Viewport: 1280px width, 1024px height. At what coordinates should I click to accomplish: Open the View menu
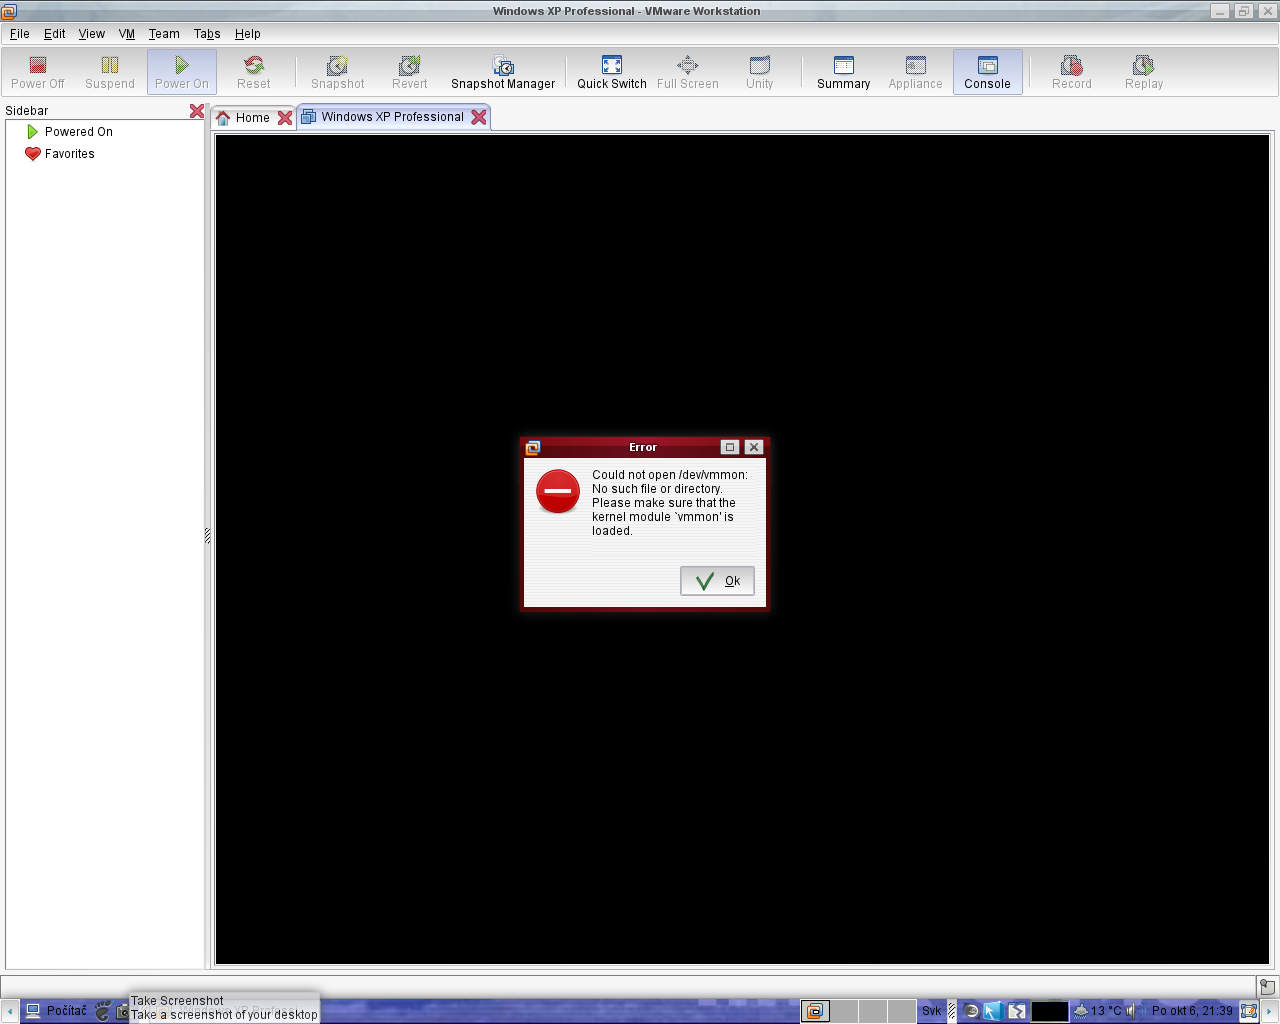tap(92, 34)
